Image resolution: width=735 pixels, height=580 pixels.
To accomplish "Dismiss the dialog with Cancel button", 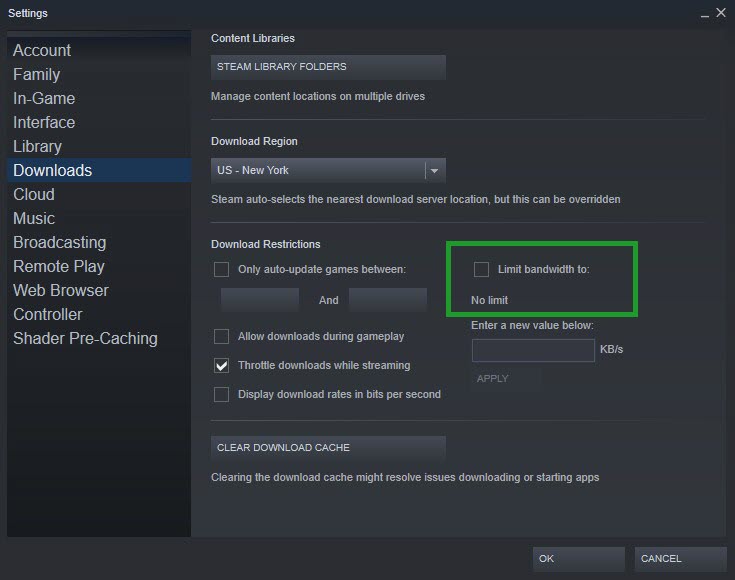I will tap(680, 559).
